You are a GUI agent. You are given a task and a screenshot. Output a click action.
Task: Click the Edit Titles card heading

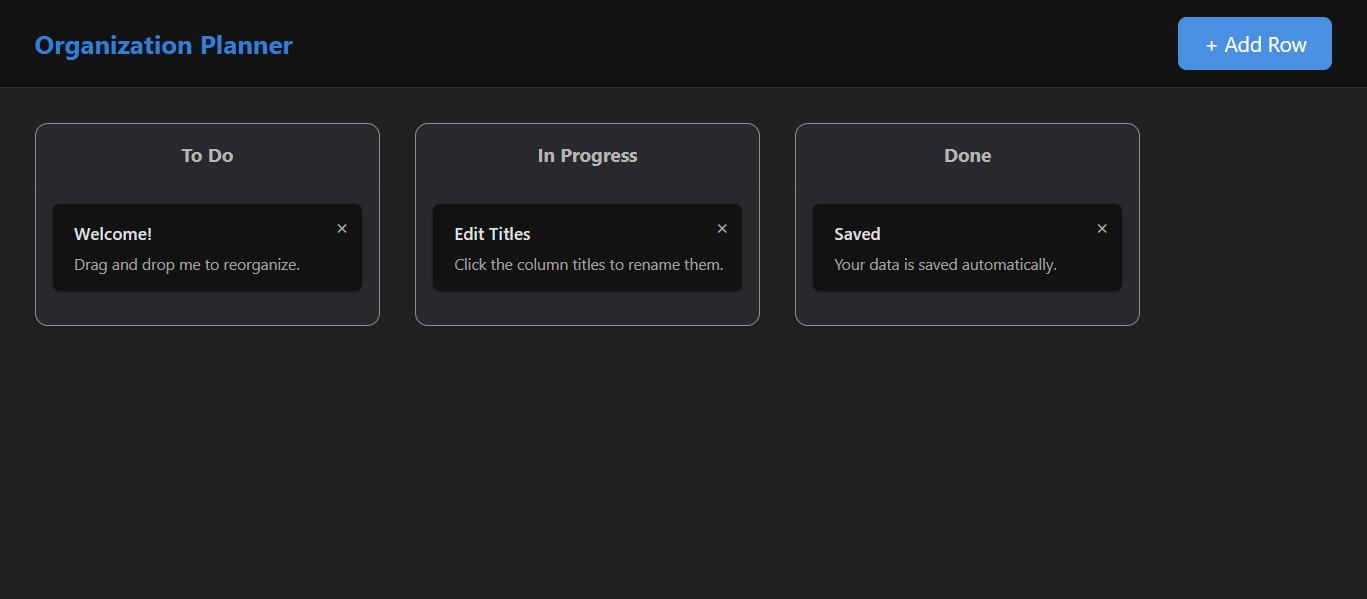492,234
